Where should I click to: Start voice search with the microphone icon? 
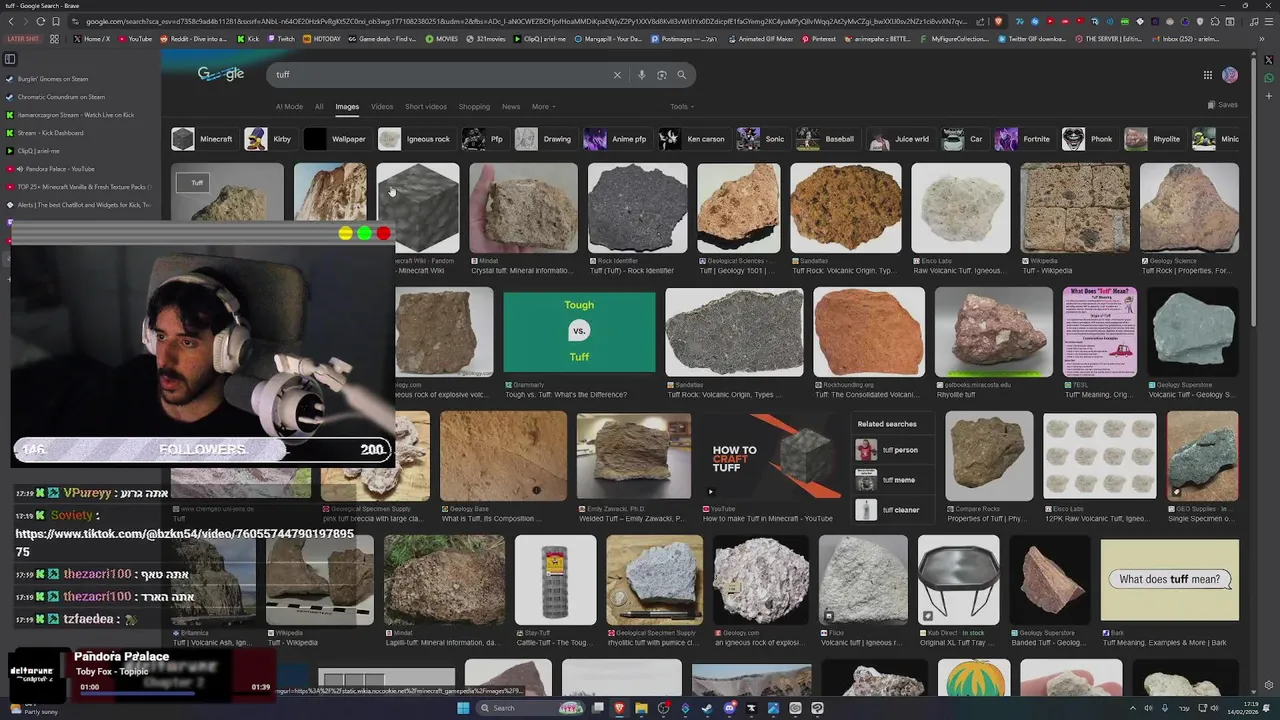[x=641, y=75]
